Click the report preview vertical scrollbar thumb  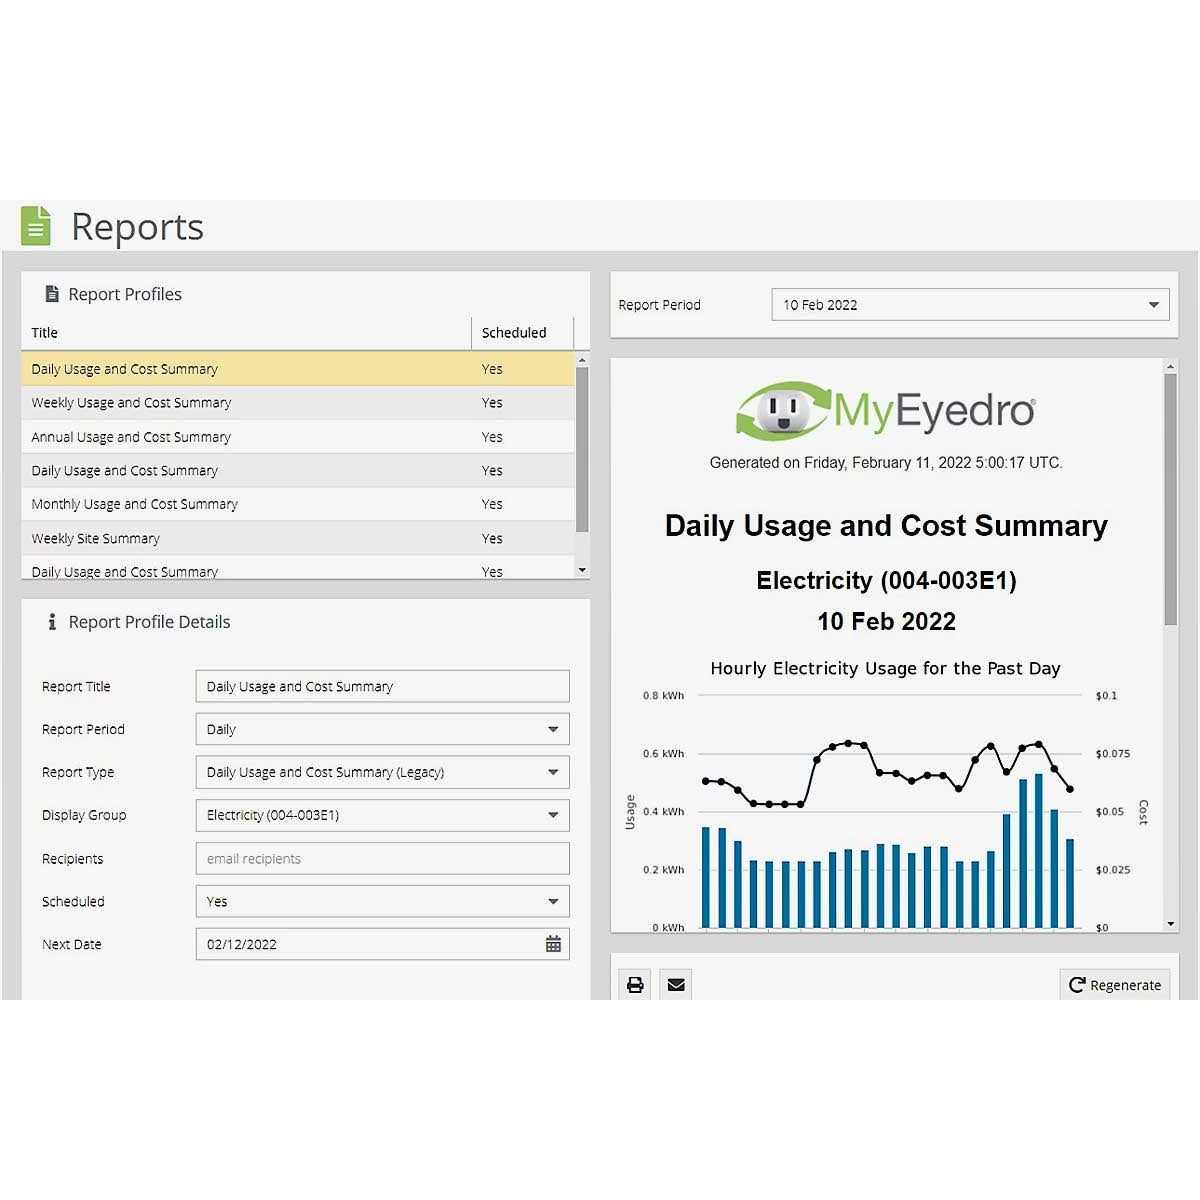tap(1170, 500)
